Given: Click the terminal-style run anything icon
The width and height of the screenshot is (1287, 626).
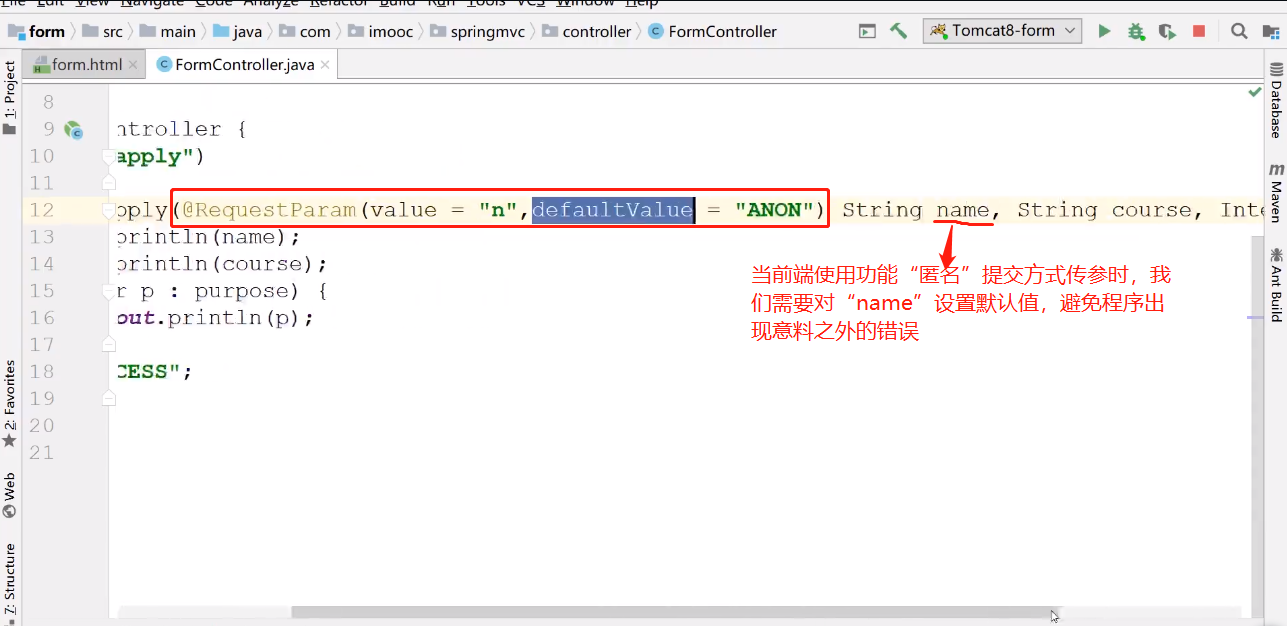Looking at the screenshot, I should coord(867,31).
